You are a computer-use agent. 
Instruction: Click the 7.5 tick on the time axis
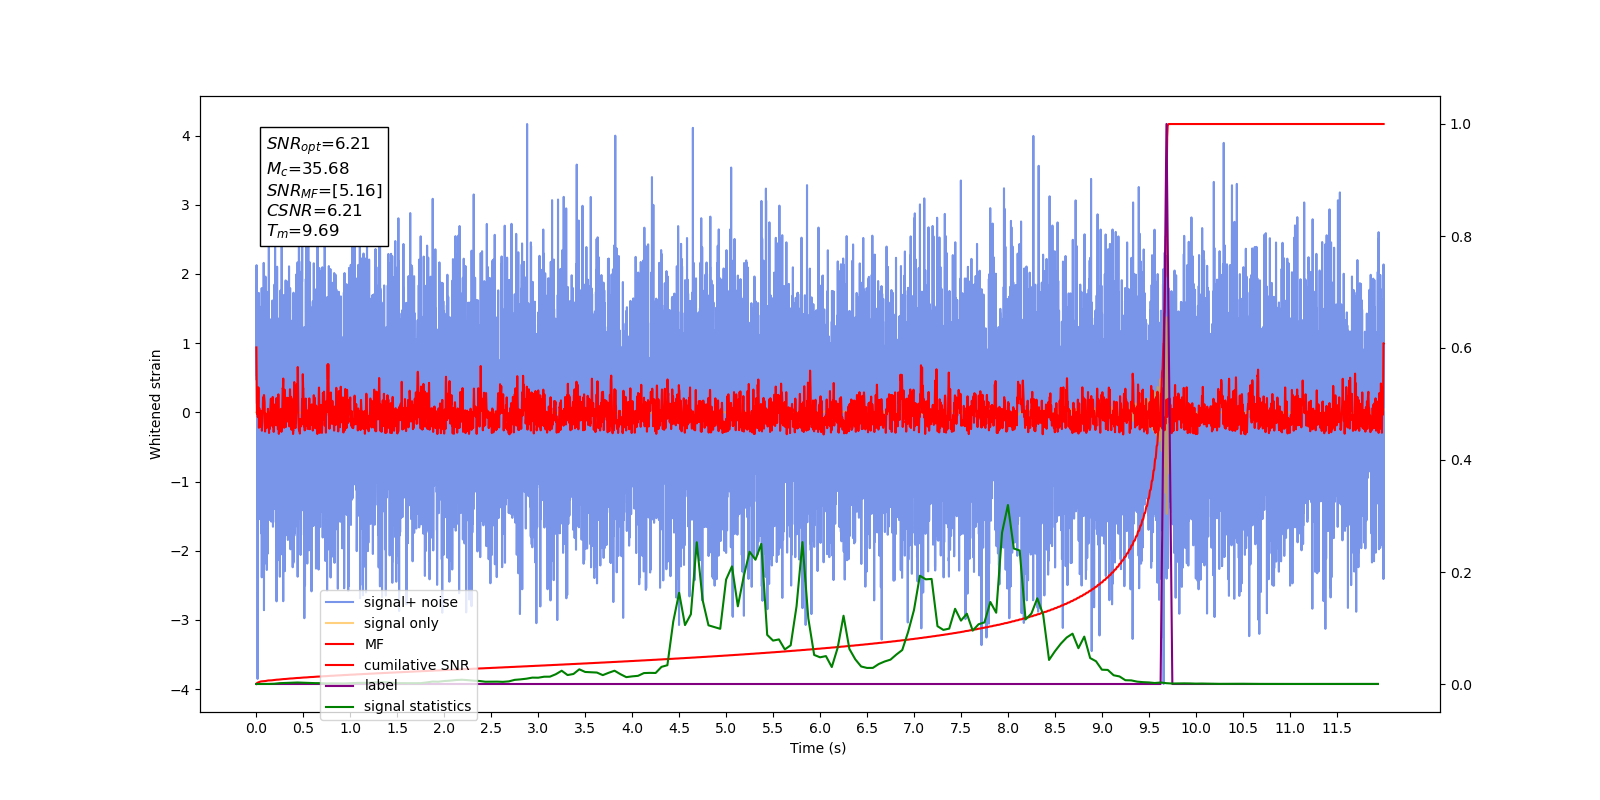tap(961, 728)
